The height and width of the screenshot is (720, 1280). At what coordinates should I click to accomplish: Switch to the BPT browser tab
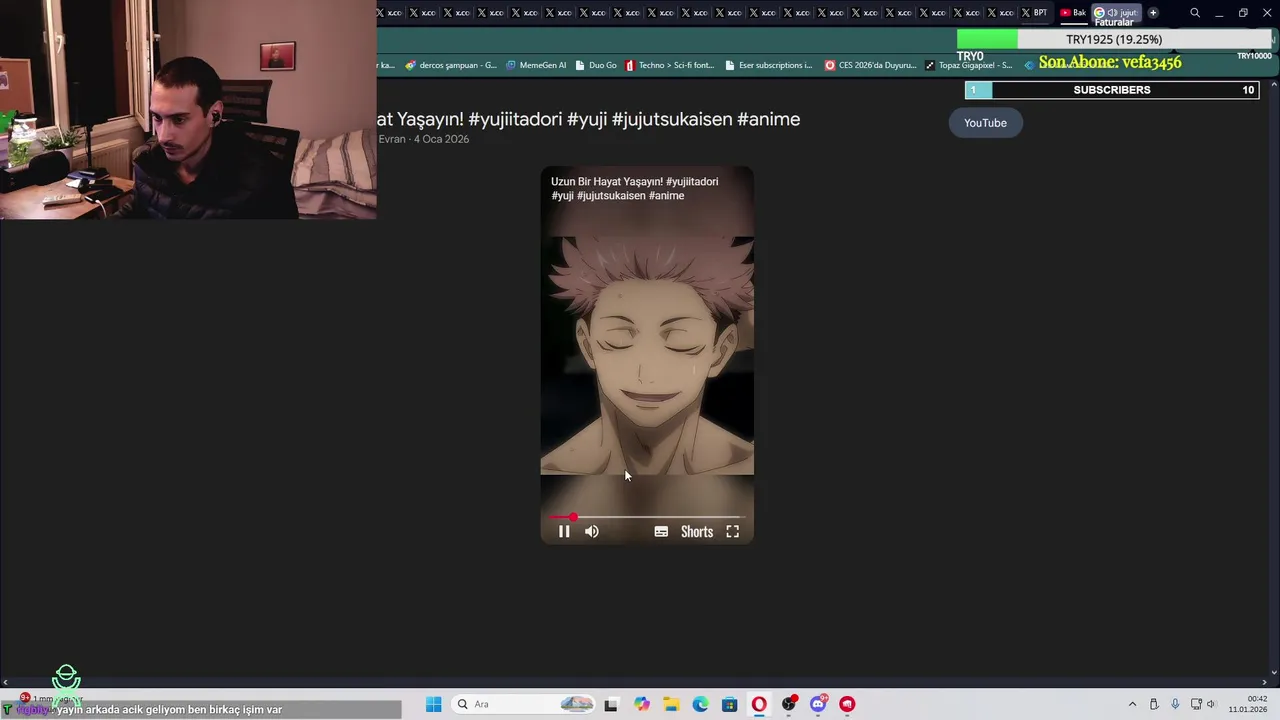1037,13
